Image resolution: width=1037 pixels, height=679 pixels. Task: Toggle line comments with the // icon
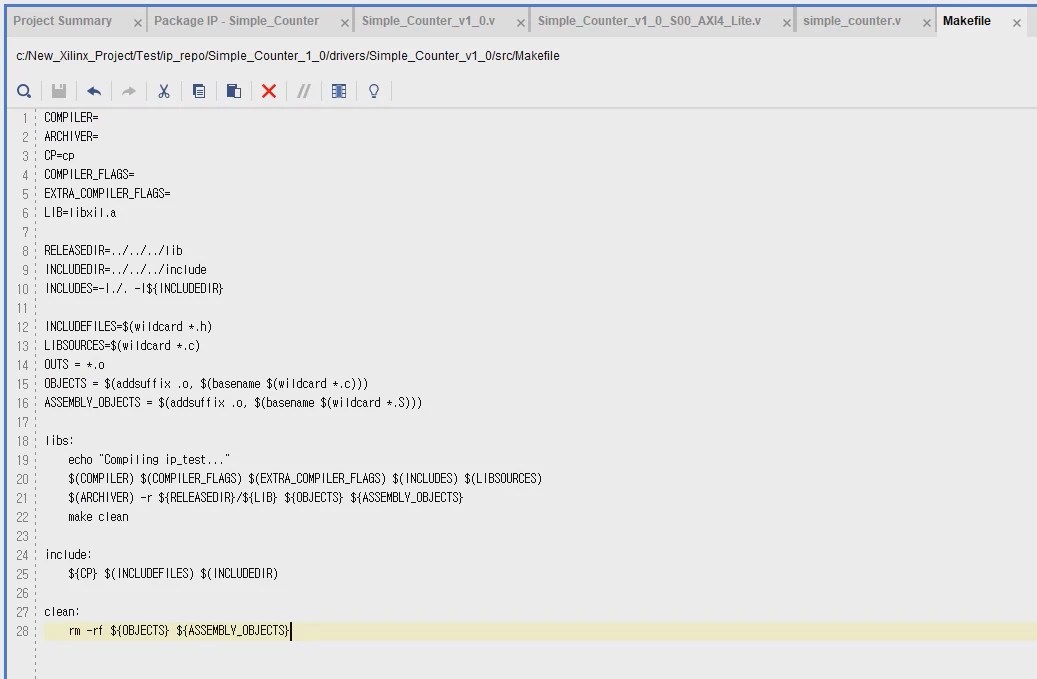pyautogui.click(x=304, y=91)
